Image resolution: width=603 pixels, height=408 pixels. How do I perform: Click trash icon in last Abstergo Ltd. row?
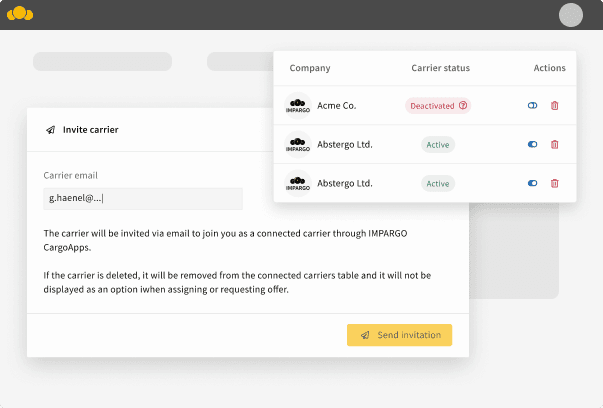(x=555, y=183)
